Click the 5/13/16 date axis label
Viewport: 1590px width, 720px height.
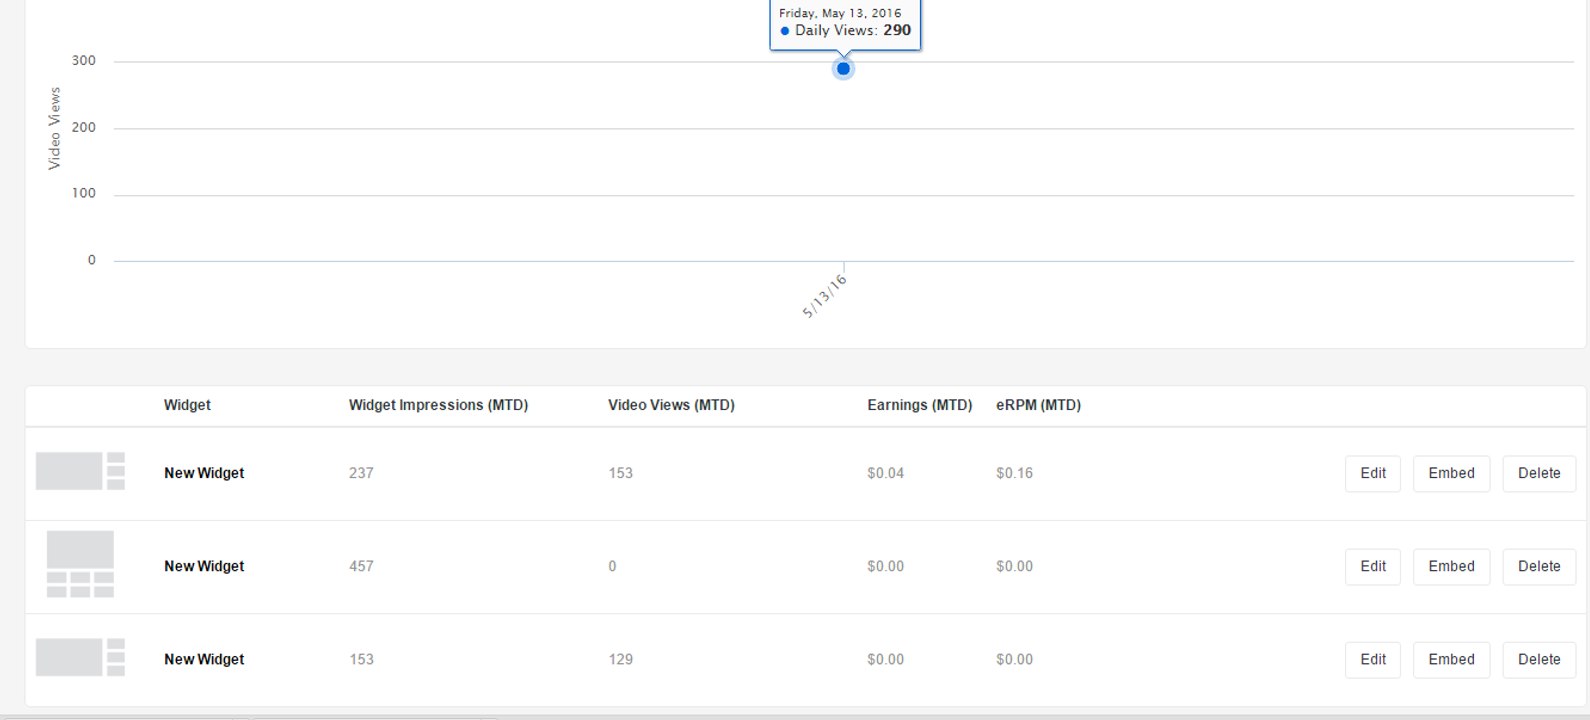tap(825, 296)
